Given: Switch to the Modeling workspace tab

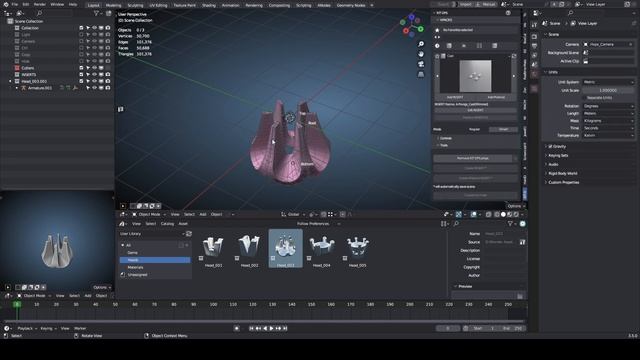Looking at the screenshot, I should 113,5.
